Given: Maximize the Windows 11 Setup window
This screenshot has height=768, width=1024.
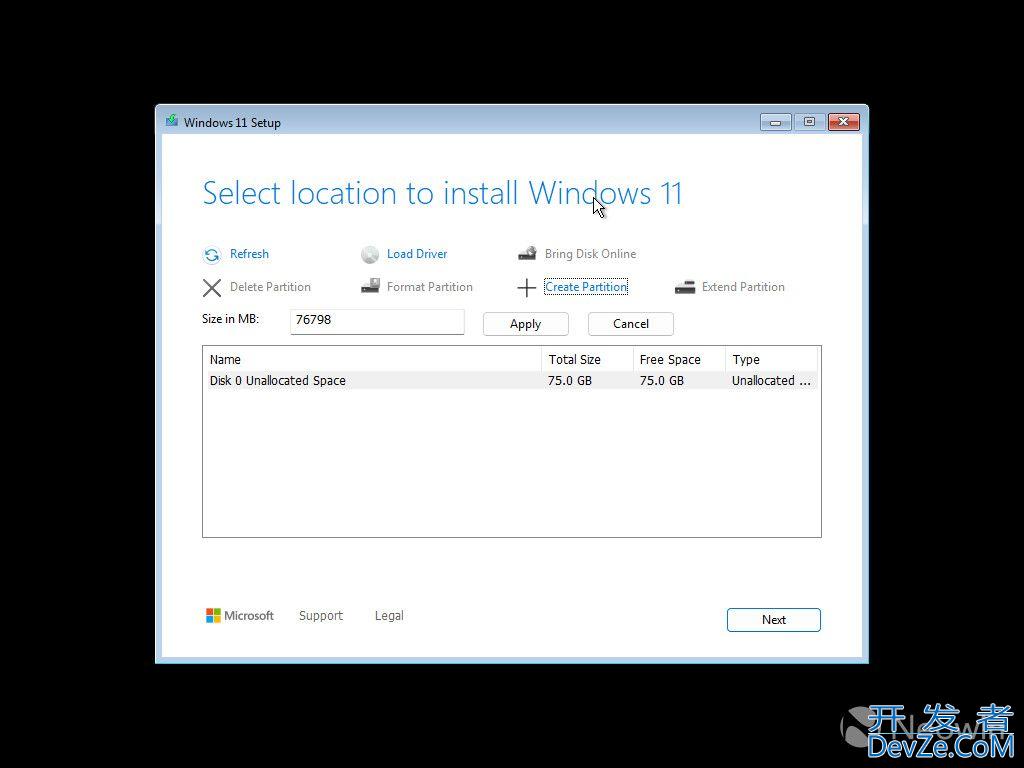Looking at the screenshot, I should [809, 122].
